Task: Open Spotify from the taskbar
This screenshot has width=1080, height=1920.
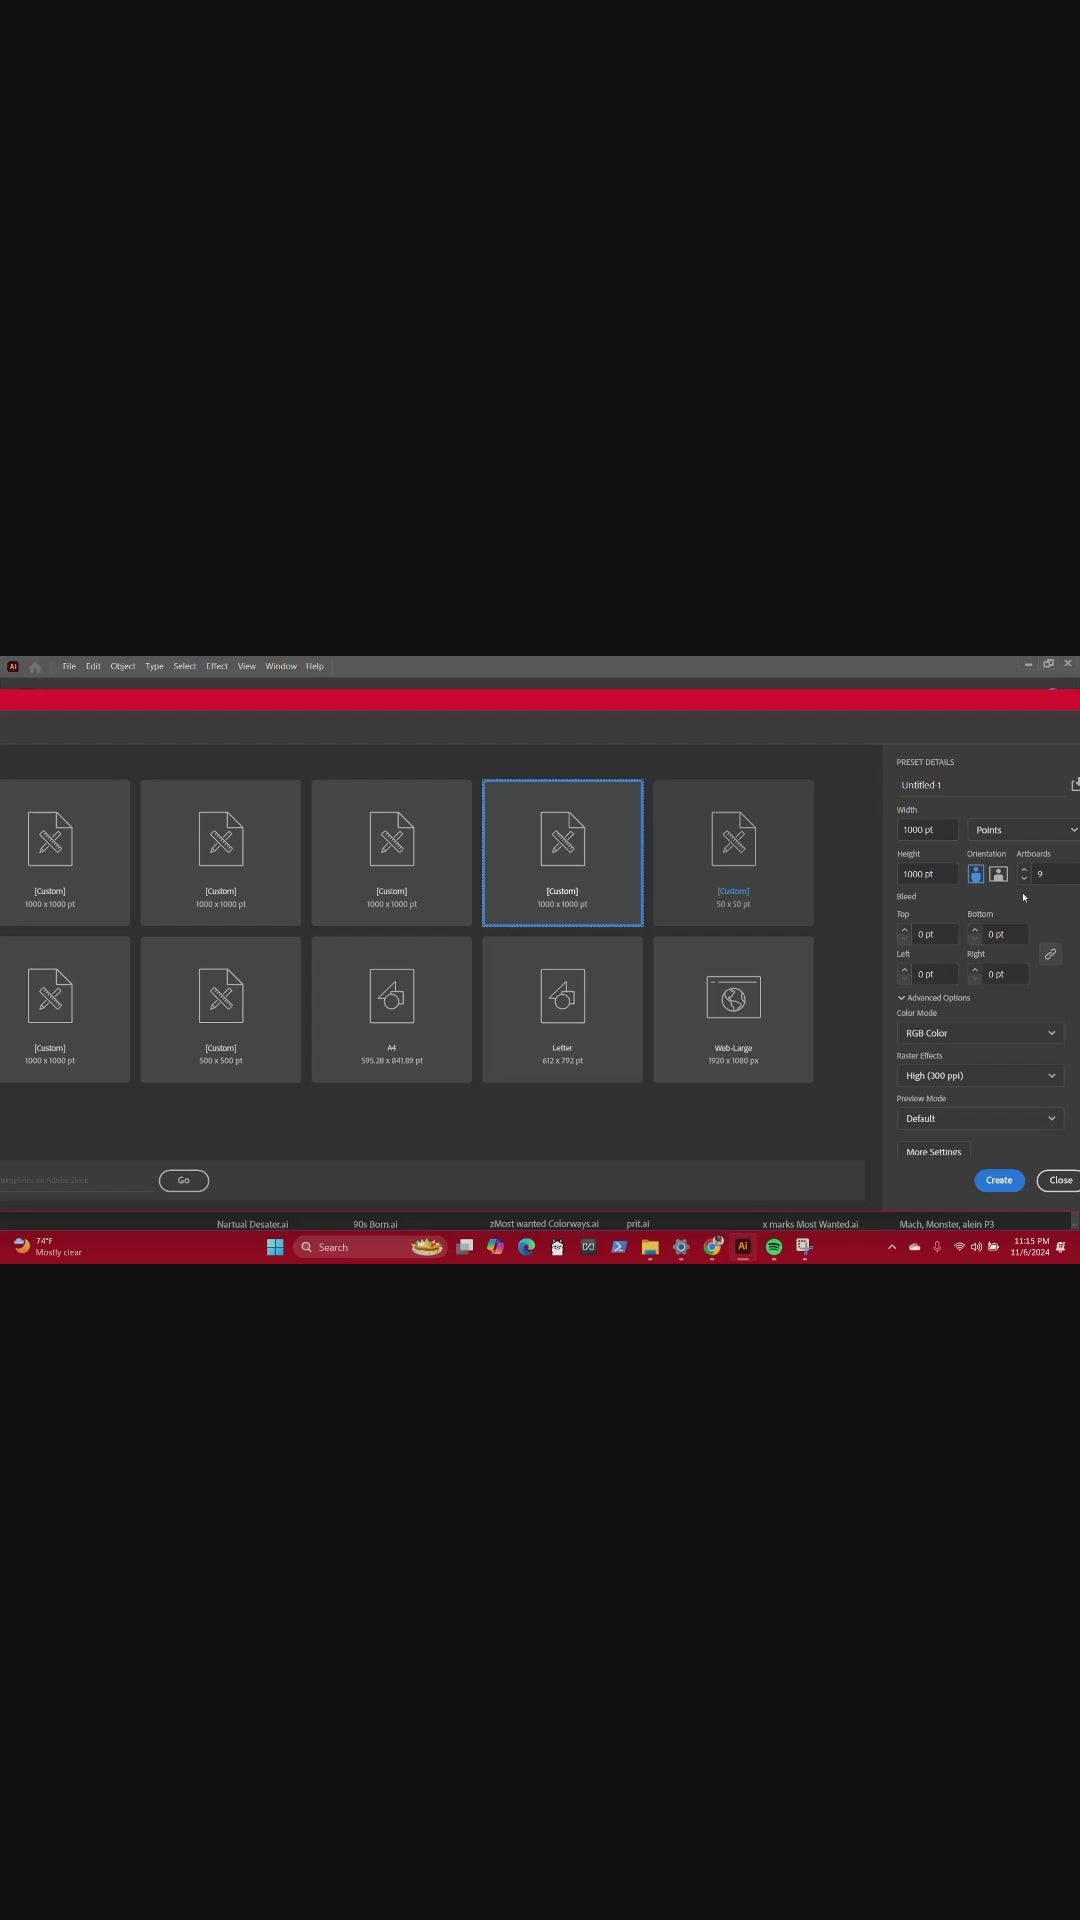Action: [x=774, y=1247]
